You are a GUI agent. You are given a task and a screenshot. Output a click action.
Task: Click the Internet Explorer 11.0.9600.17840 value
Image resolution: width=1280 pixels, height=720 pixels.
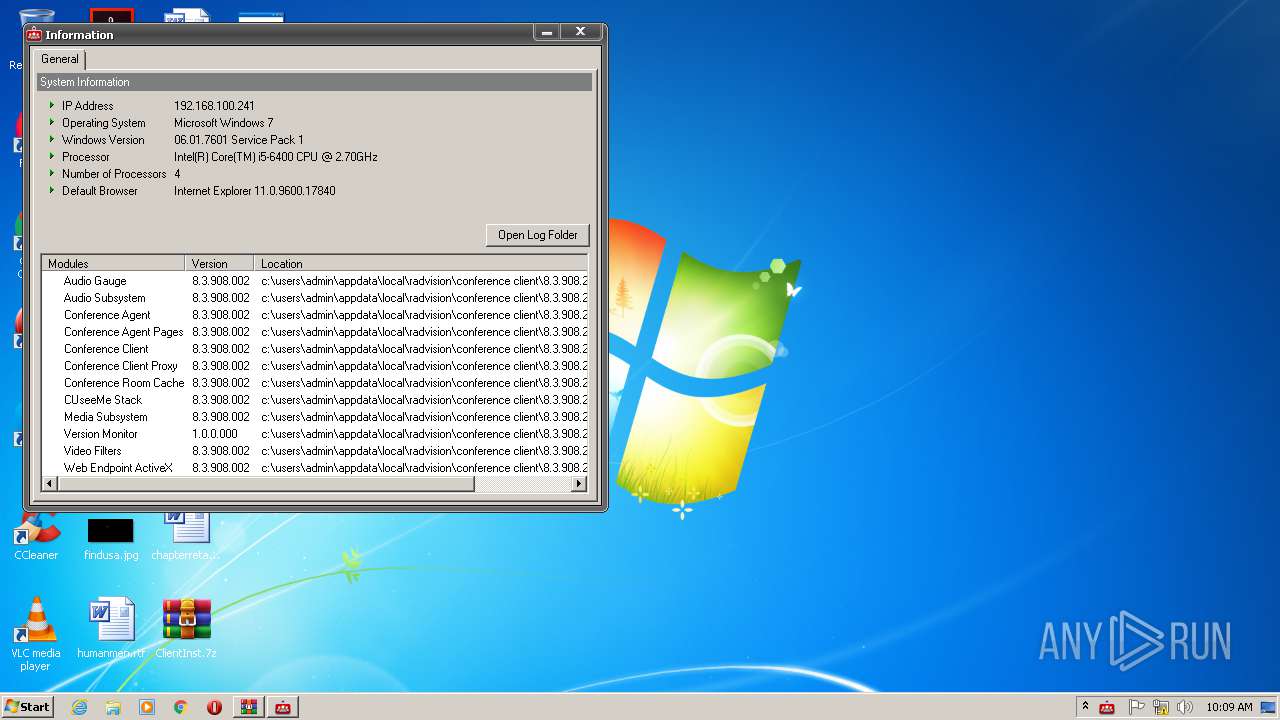click(x=255, y=191)
